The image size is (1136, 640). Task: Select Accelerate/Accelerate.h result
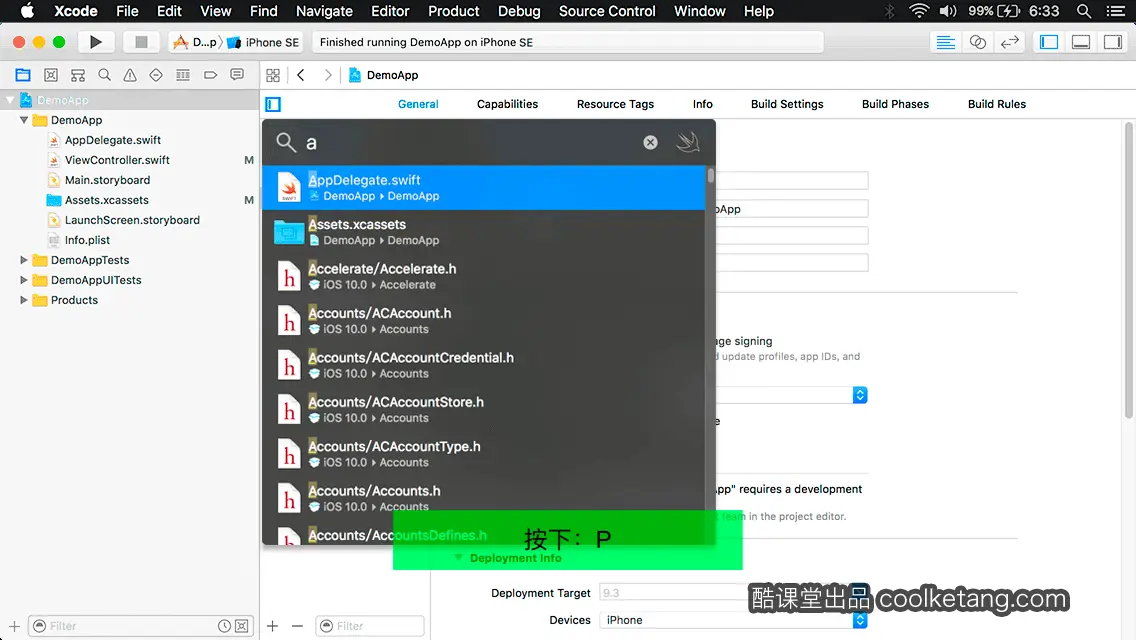point(484,276)
